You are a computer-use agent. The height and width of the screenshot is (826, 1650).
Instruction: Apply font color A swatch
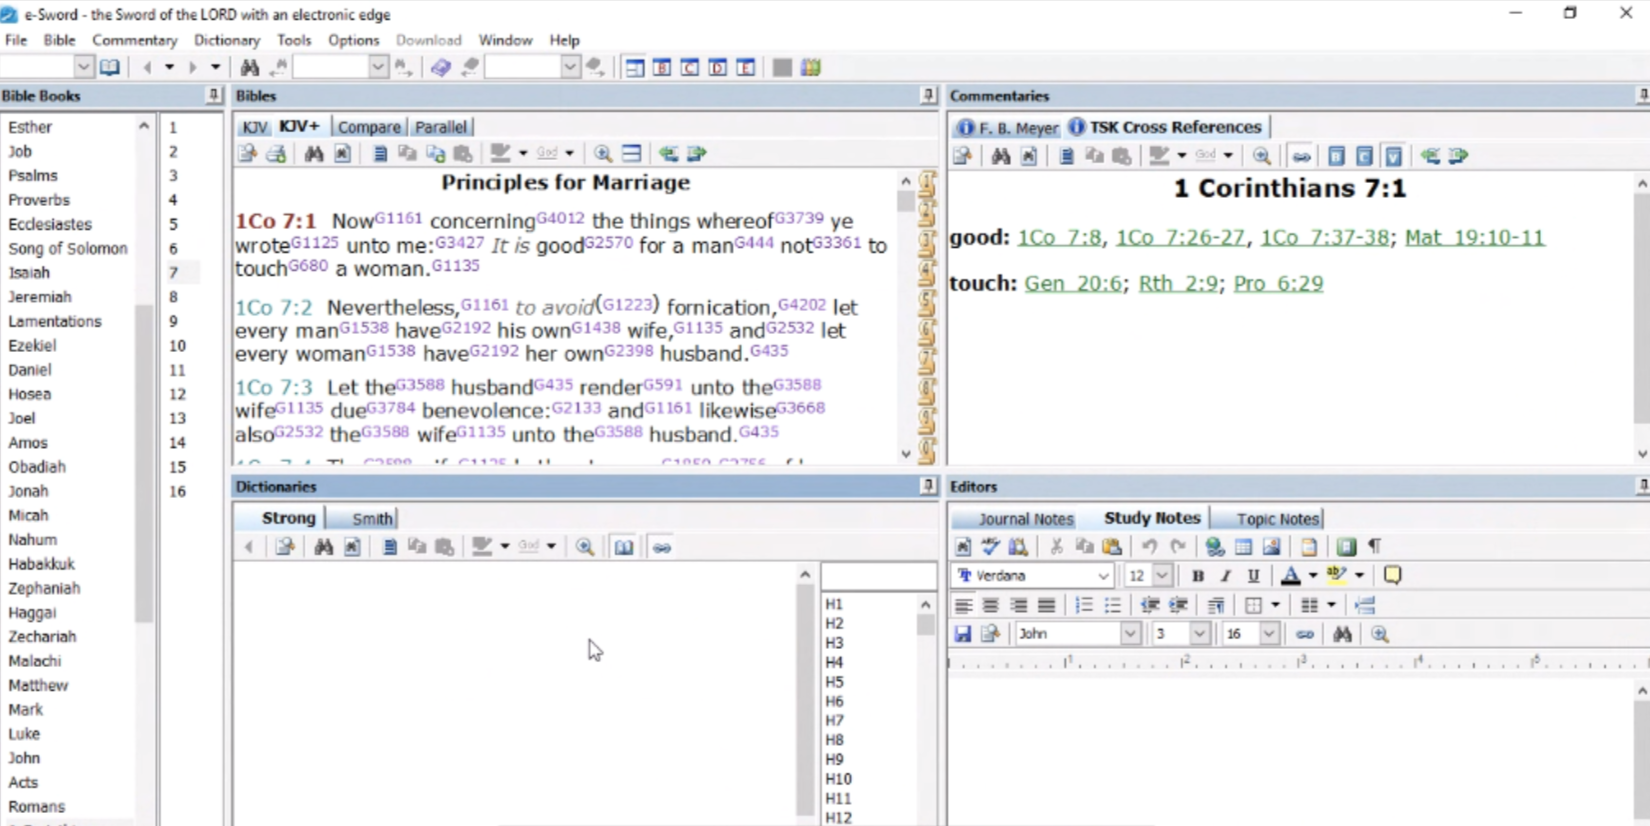pyautogui.click(x=1291, y=575)
